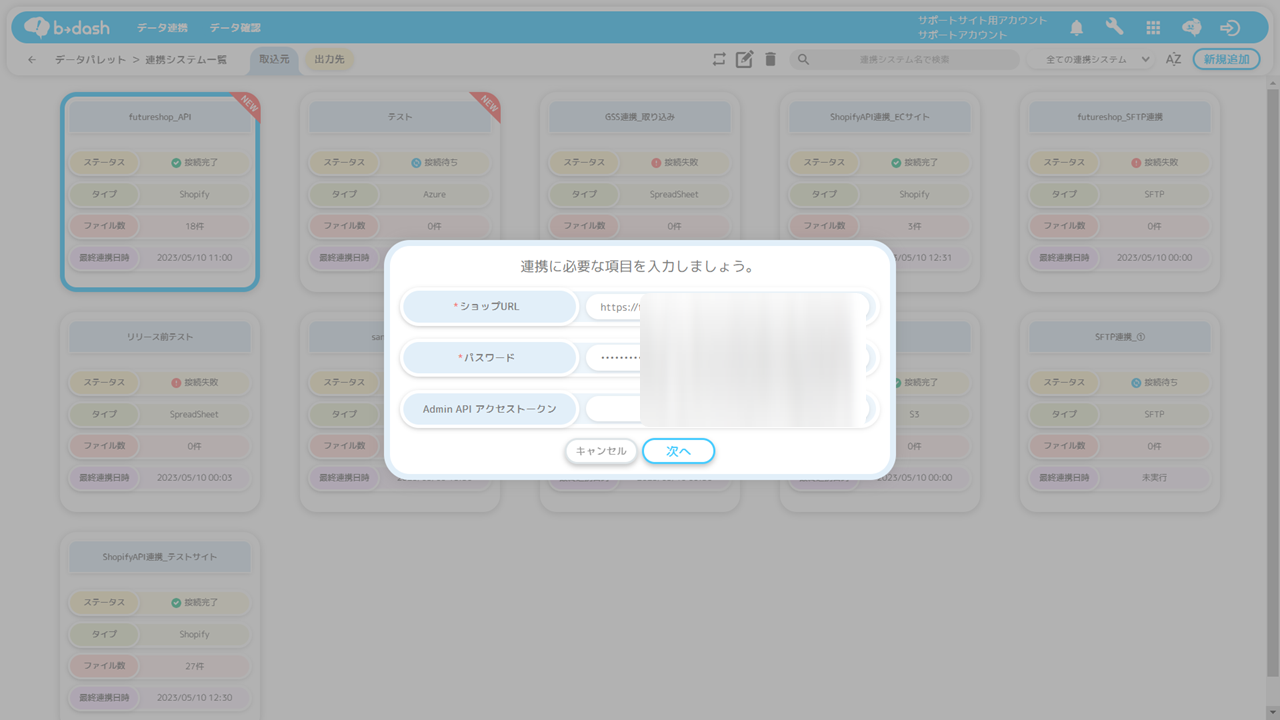Viewport: 1280px width, 720px height.
Task: Click the キャンセル button
Action: coord(601,451)
